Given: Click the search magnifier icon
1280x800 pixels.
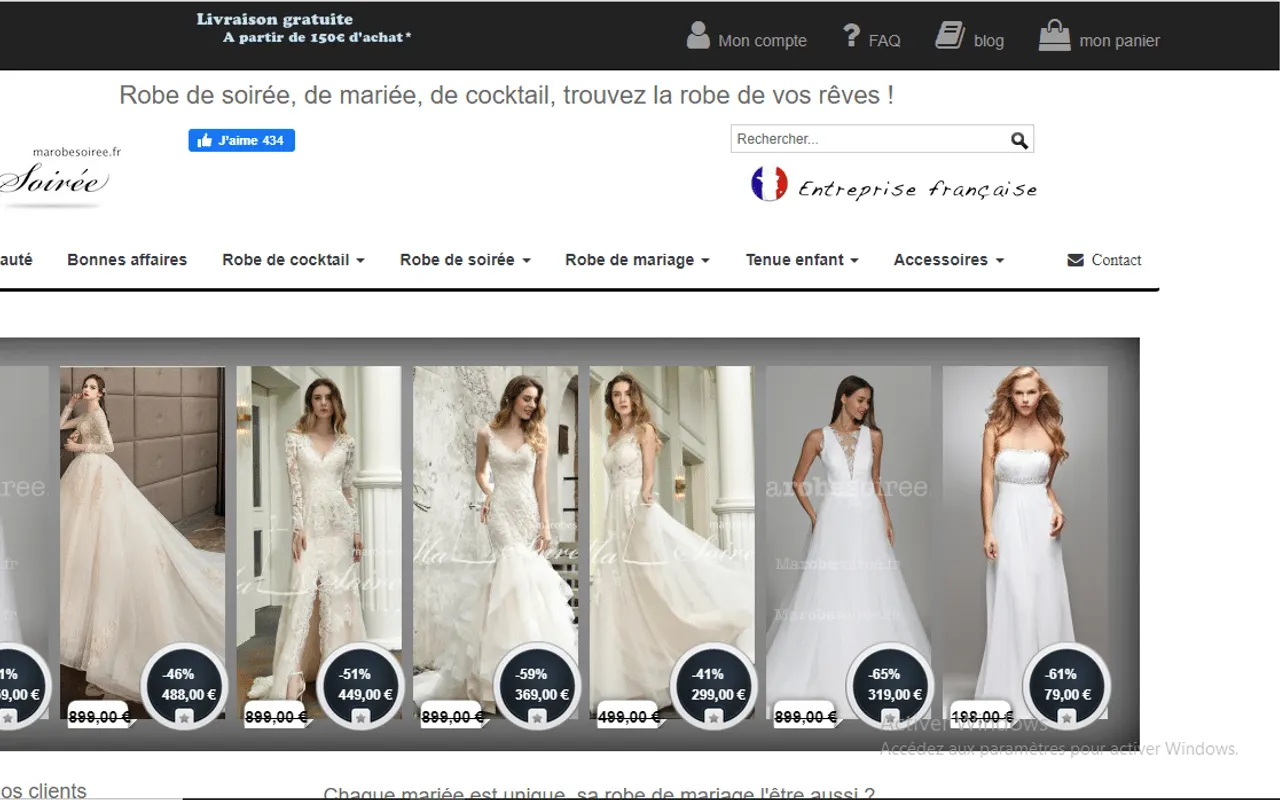Looking at the screenshot, I should tap(1019, 140).
